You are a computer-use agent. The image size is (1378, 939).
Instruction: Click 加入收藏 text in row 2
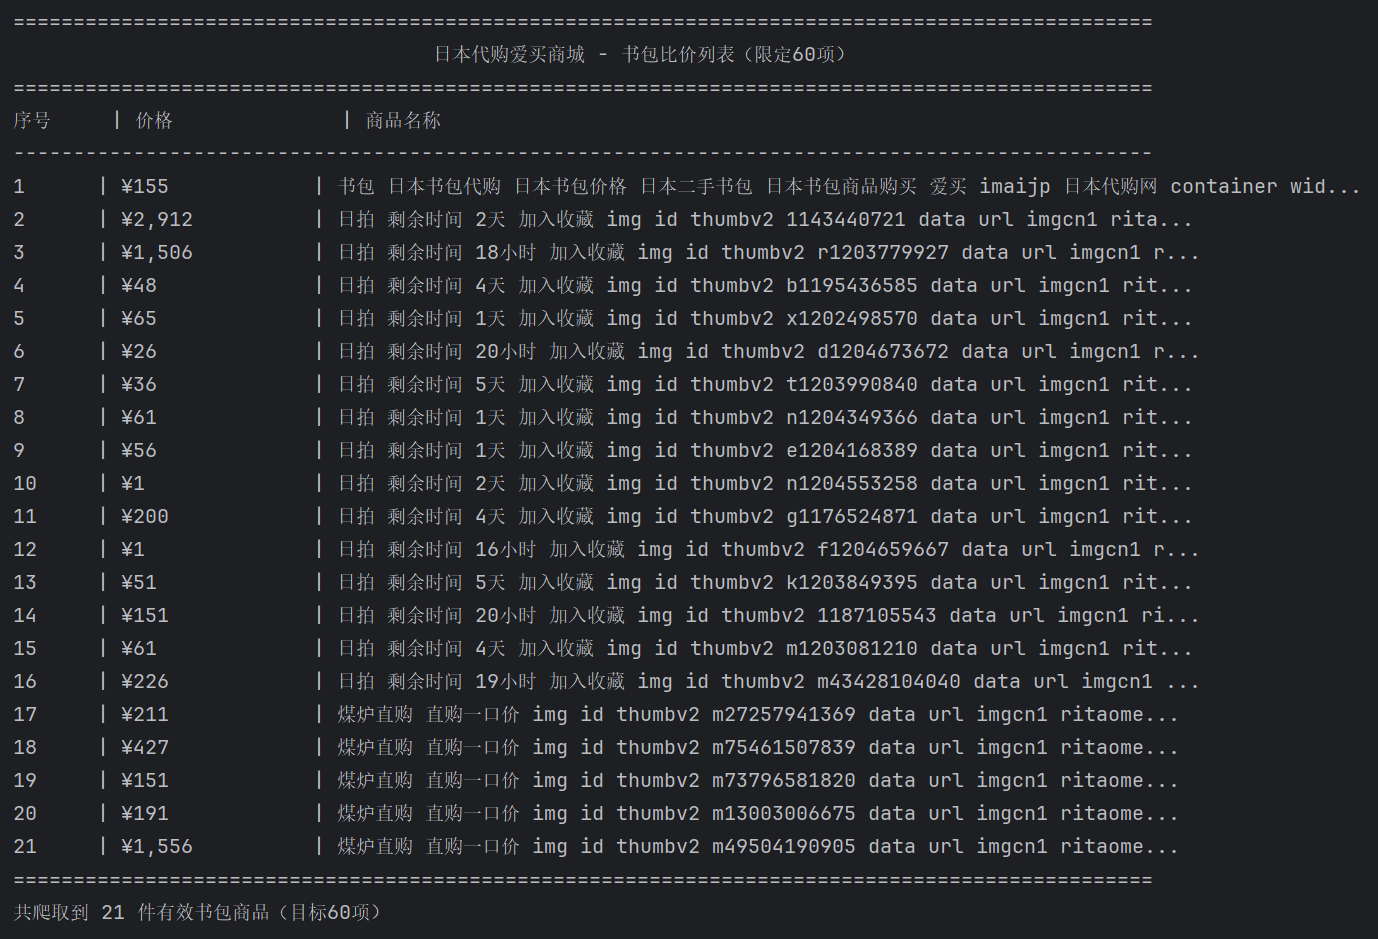(x=556, y=219)
